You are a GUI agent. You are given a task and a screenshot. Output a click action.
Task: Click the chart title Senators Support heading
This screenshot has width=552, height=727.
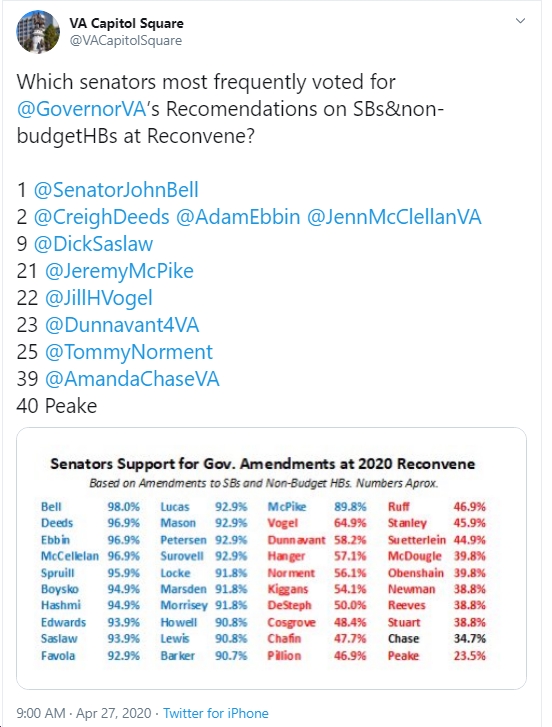tap(263, 464)
